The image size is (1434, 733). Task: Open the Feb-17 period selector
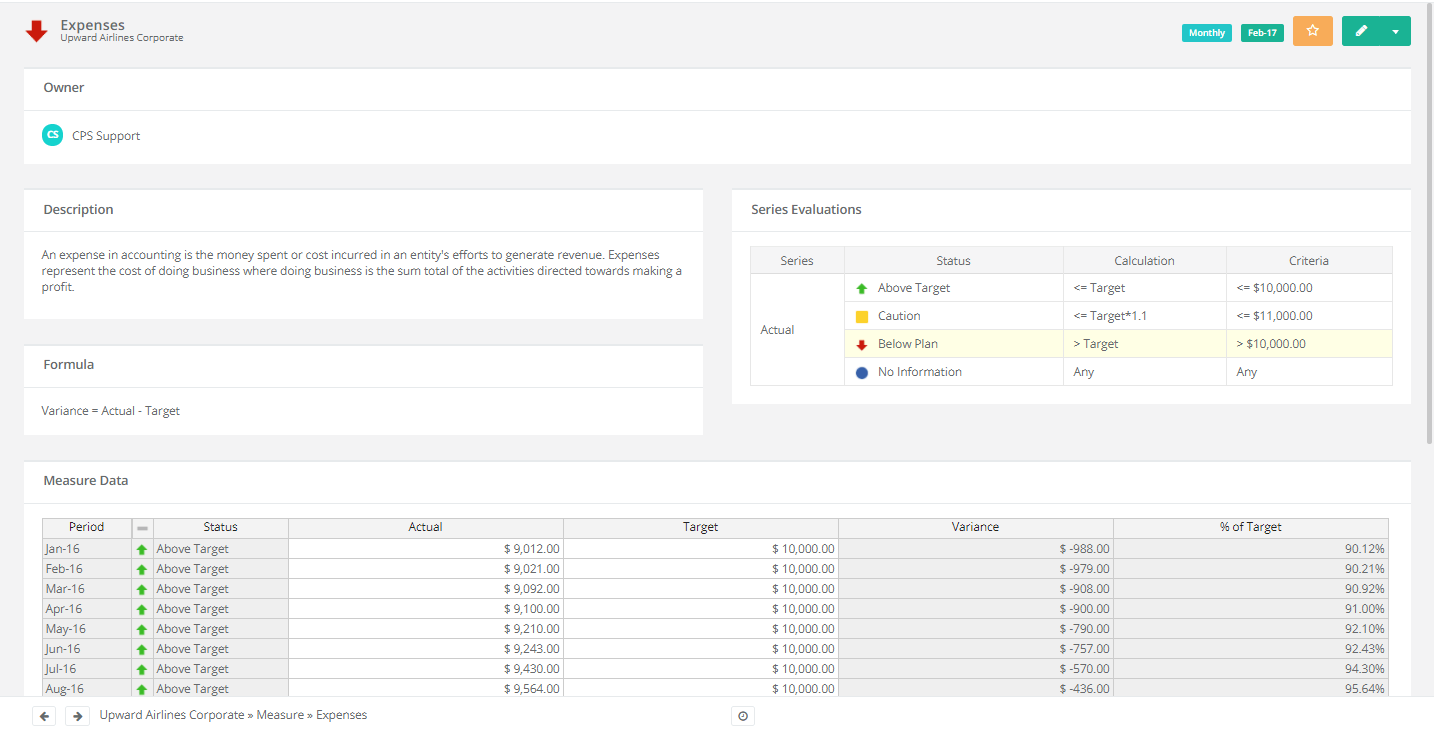pyautogui.click(x=1261, y=32)
